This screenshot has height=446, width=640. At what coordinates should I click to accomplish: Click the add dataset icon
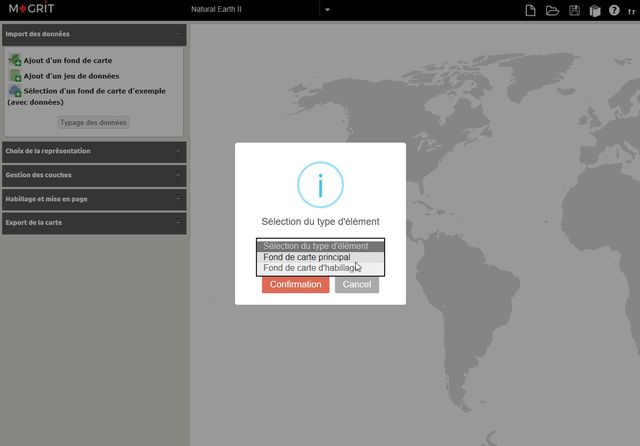tap(15, 76)
